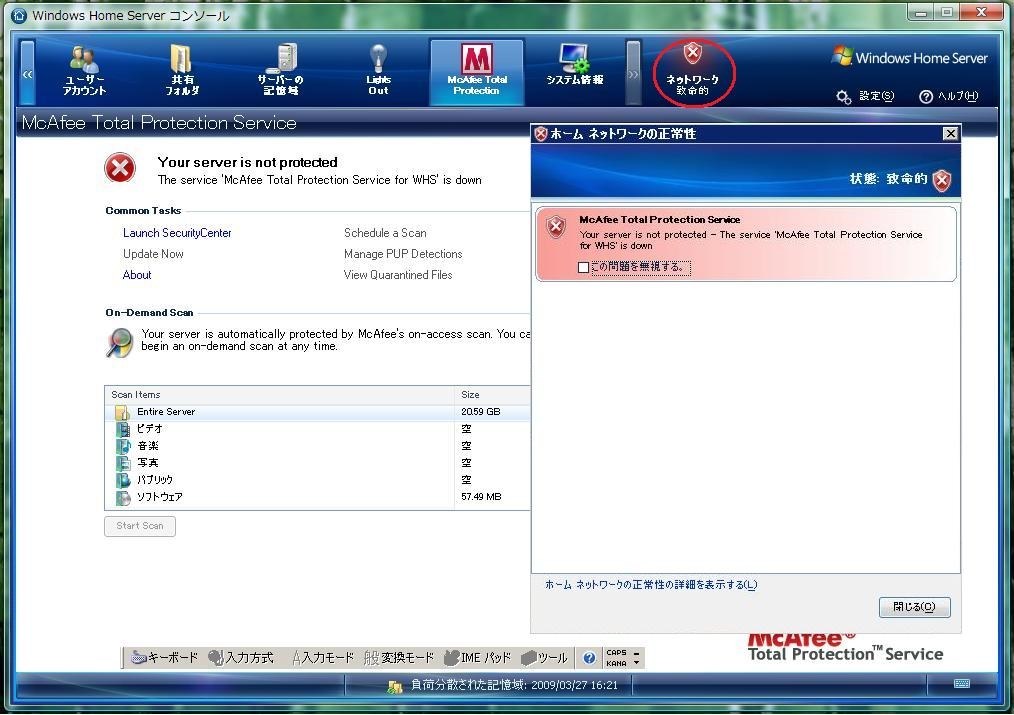Open the システム情報 tab
Viewport: 1014px width, 715px height.
click(574, 65)
